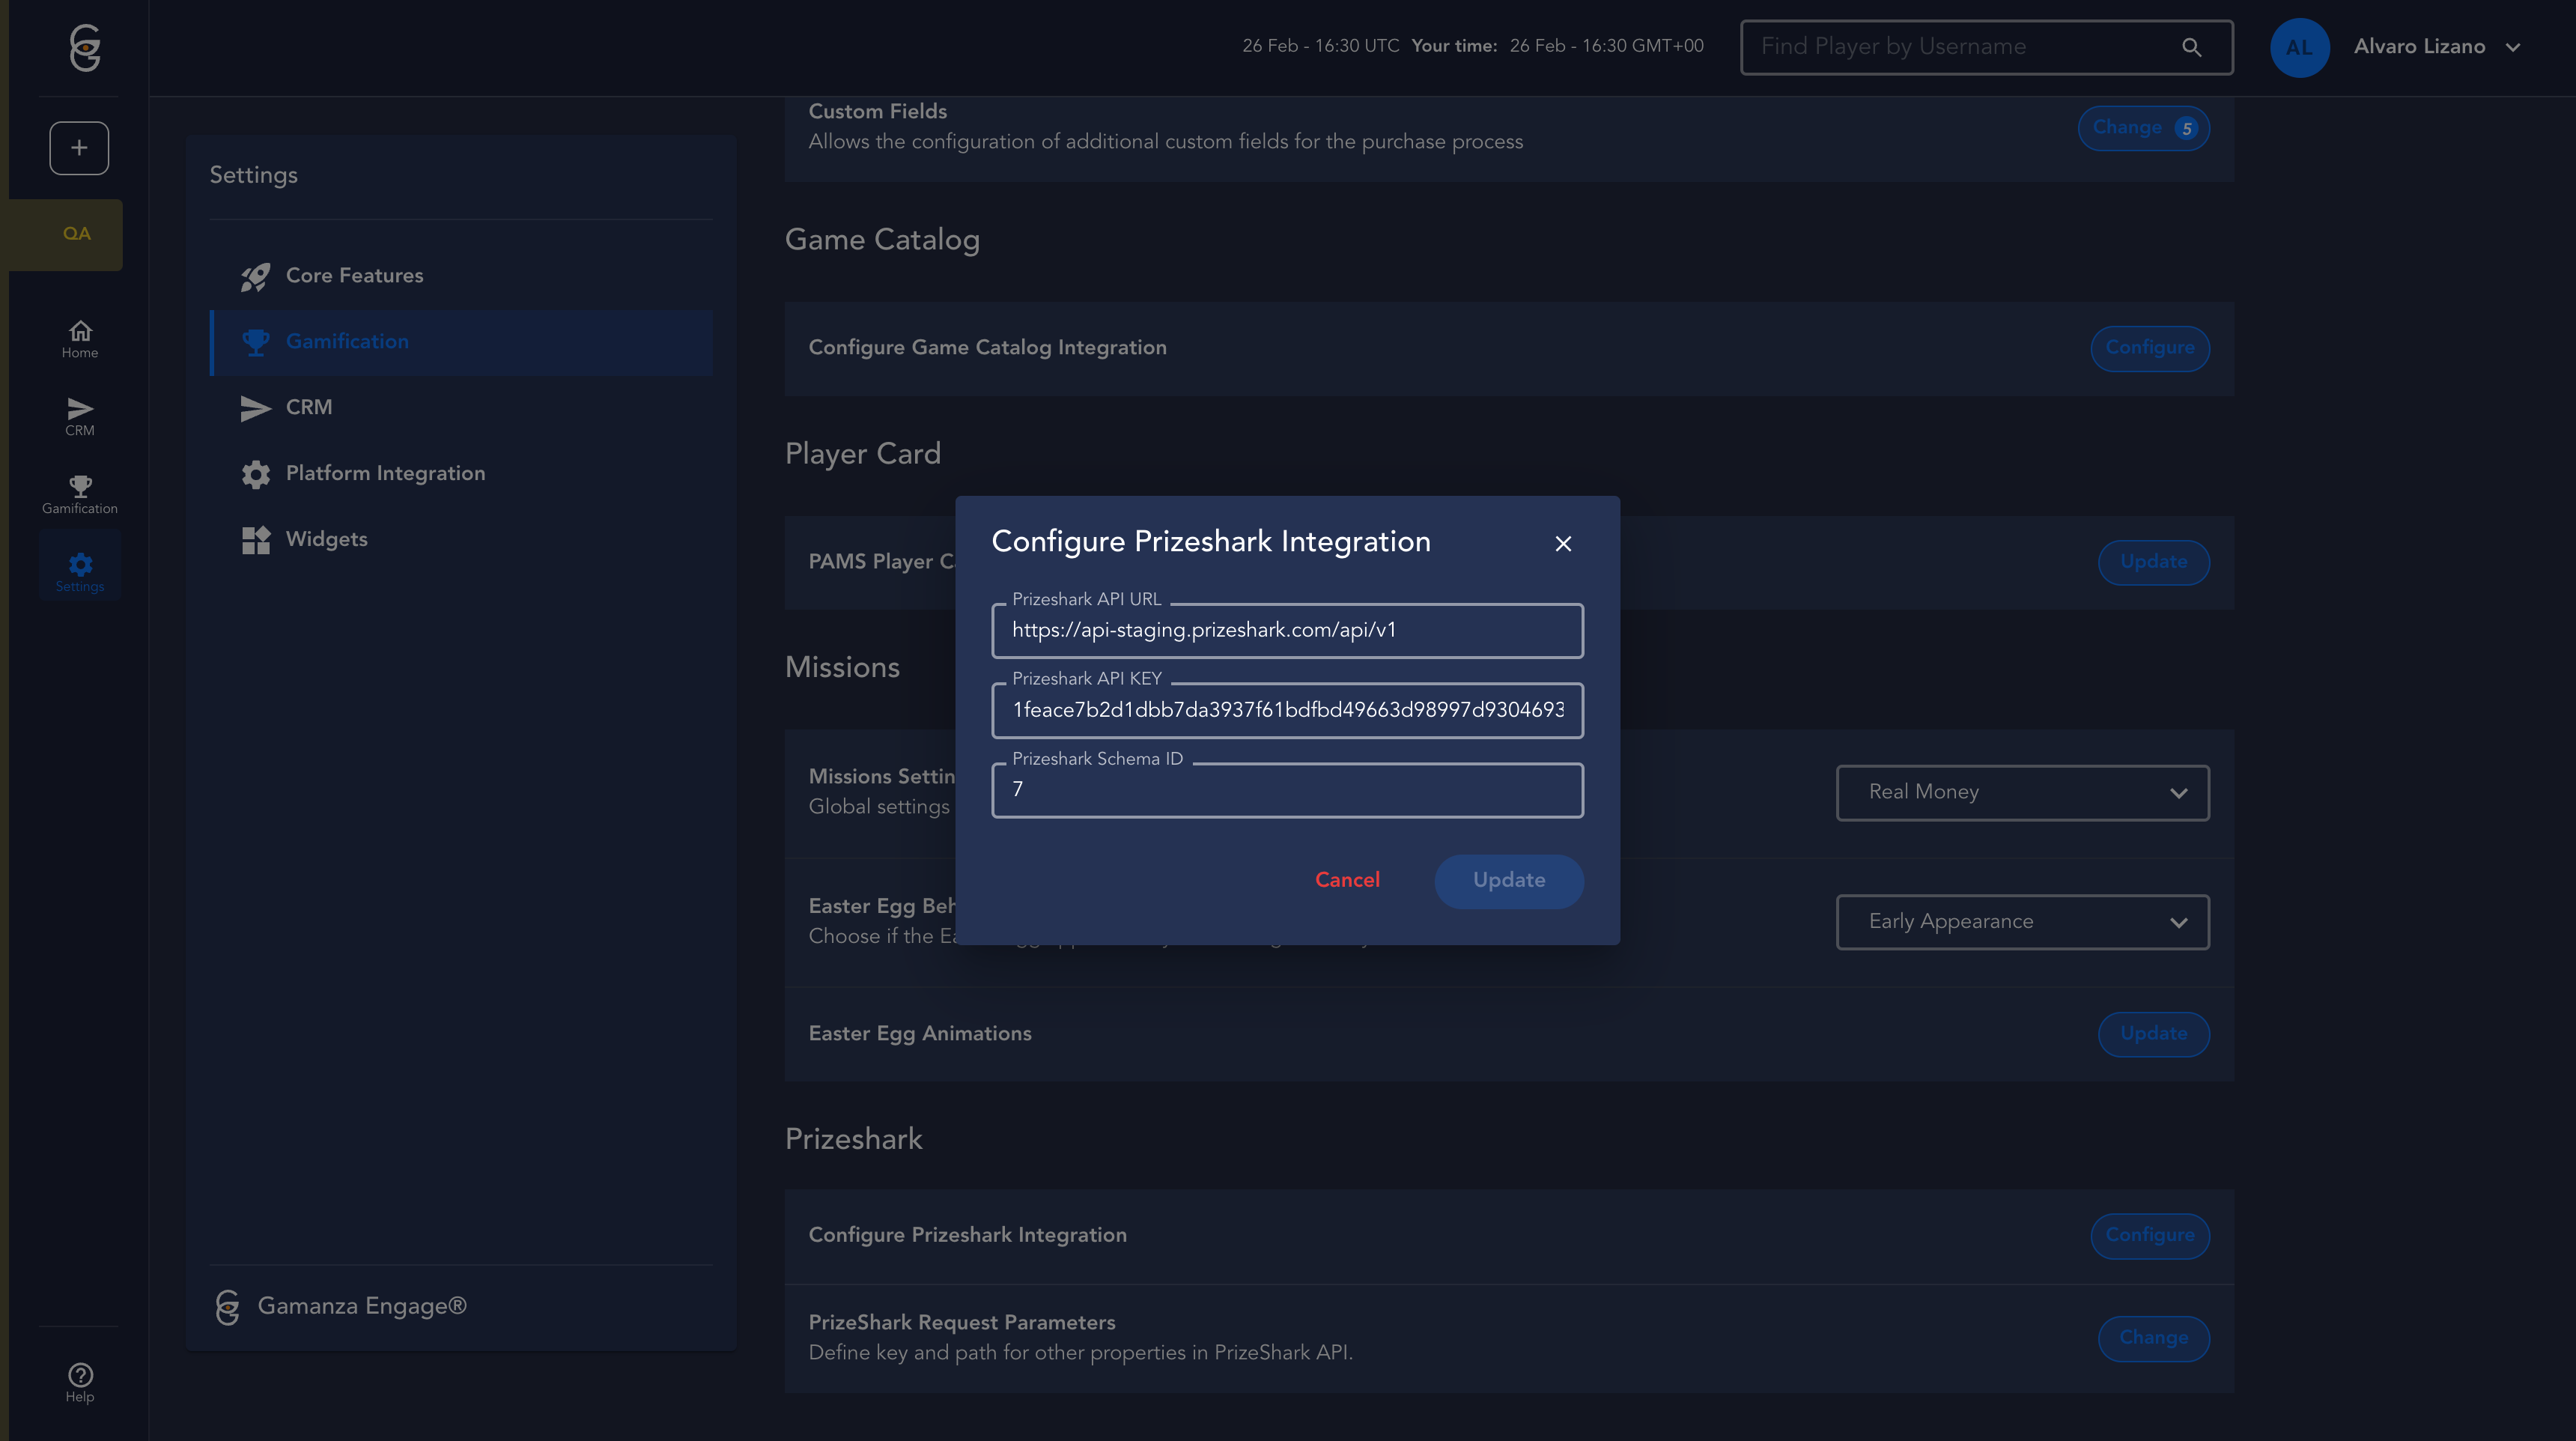Select Platform Integration settings menu item
Viewport: 2576px width, 1441px height.
pyautogui.click(x=385, y=473)
